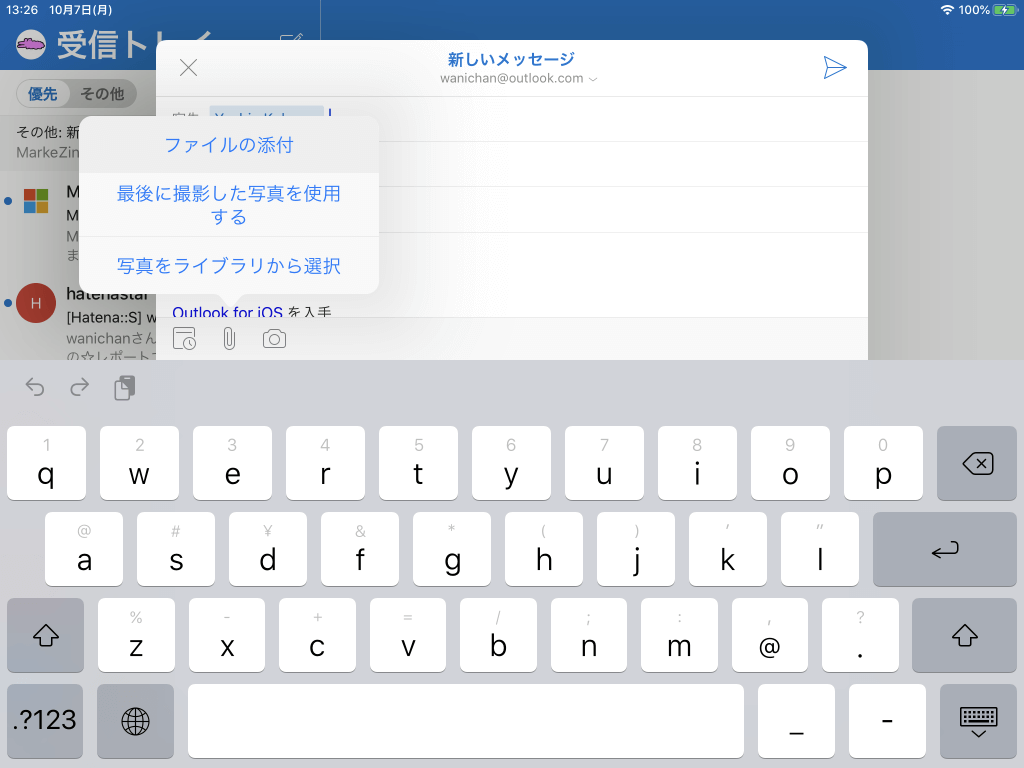Open the Microsoft logo email in the inbox
Viewport: 1024px width, 768px height.
(78, 223)
